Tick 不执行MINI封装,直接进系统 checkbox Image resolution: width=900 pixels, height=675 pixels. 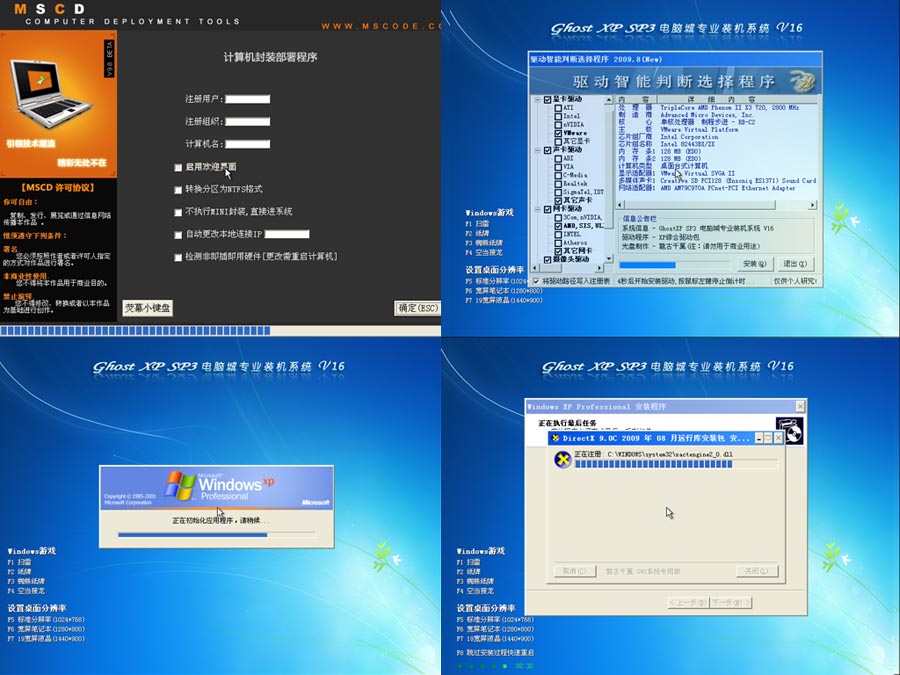(x=178, y=212)
